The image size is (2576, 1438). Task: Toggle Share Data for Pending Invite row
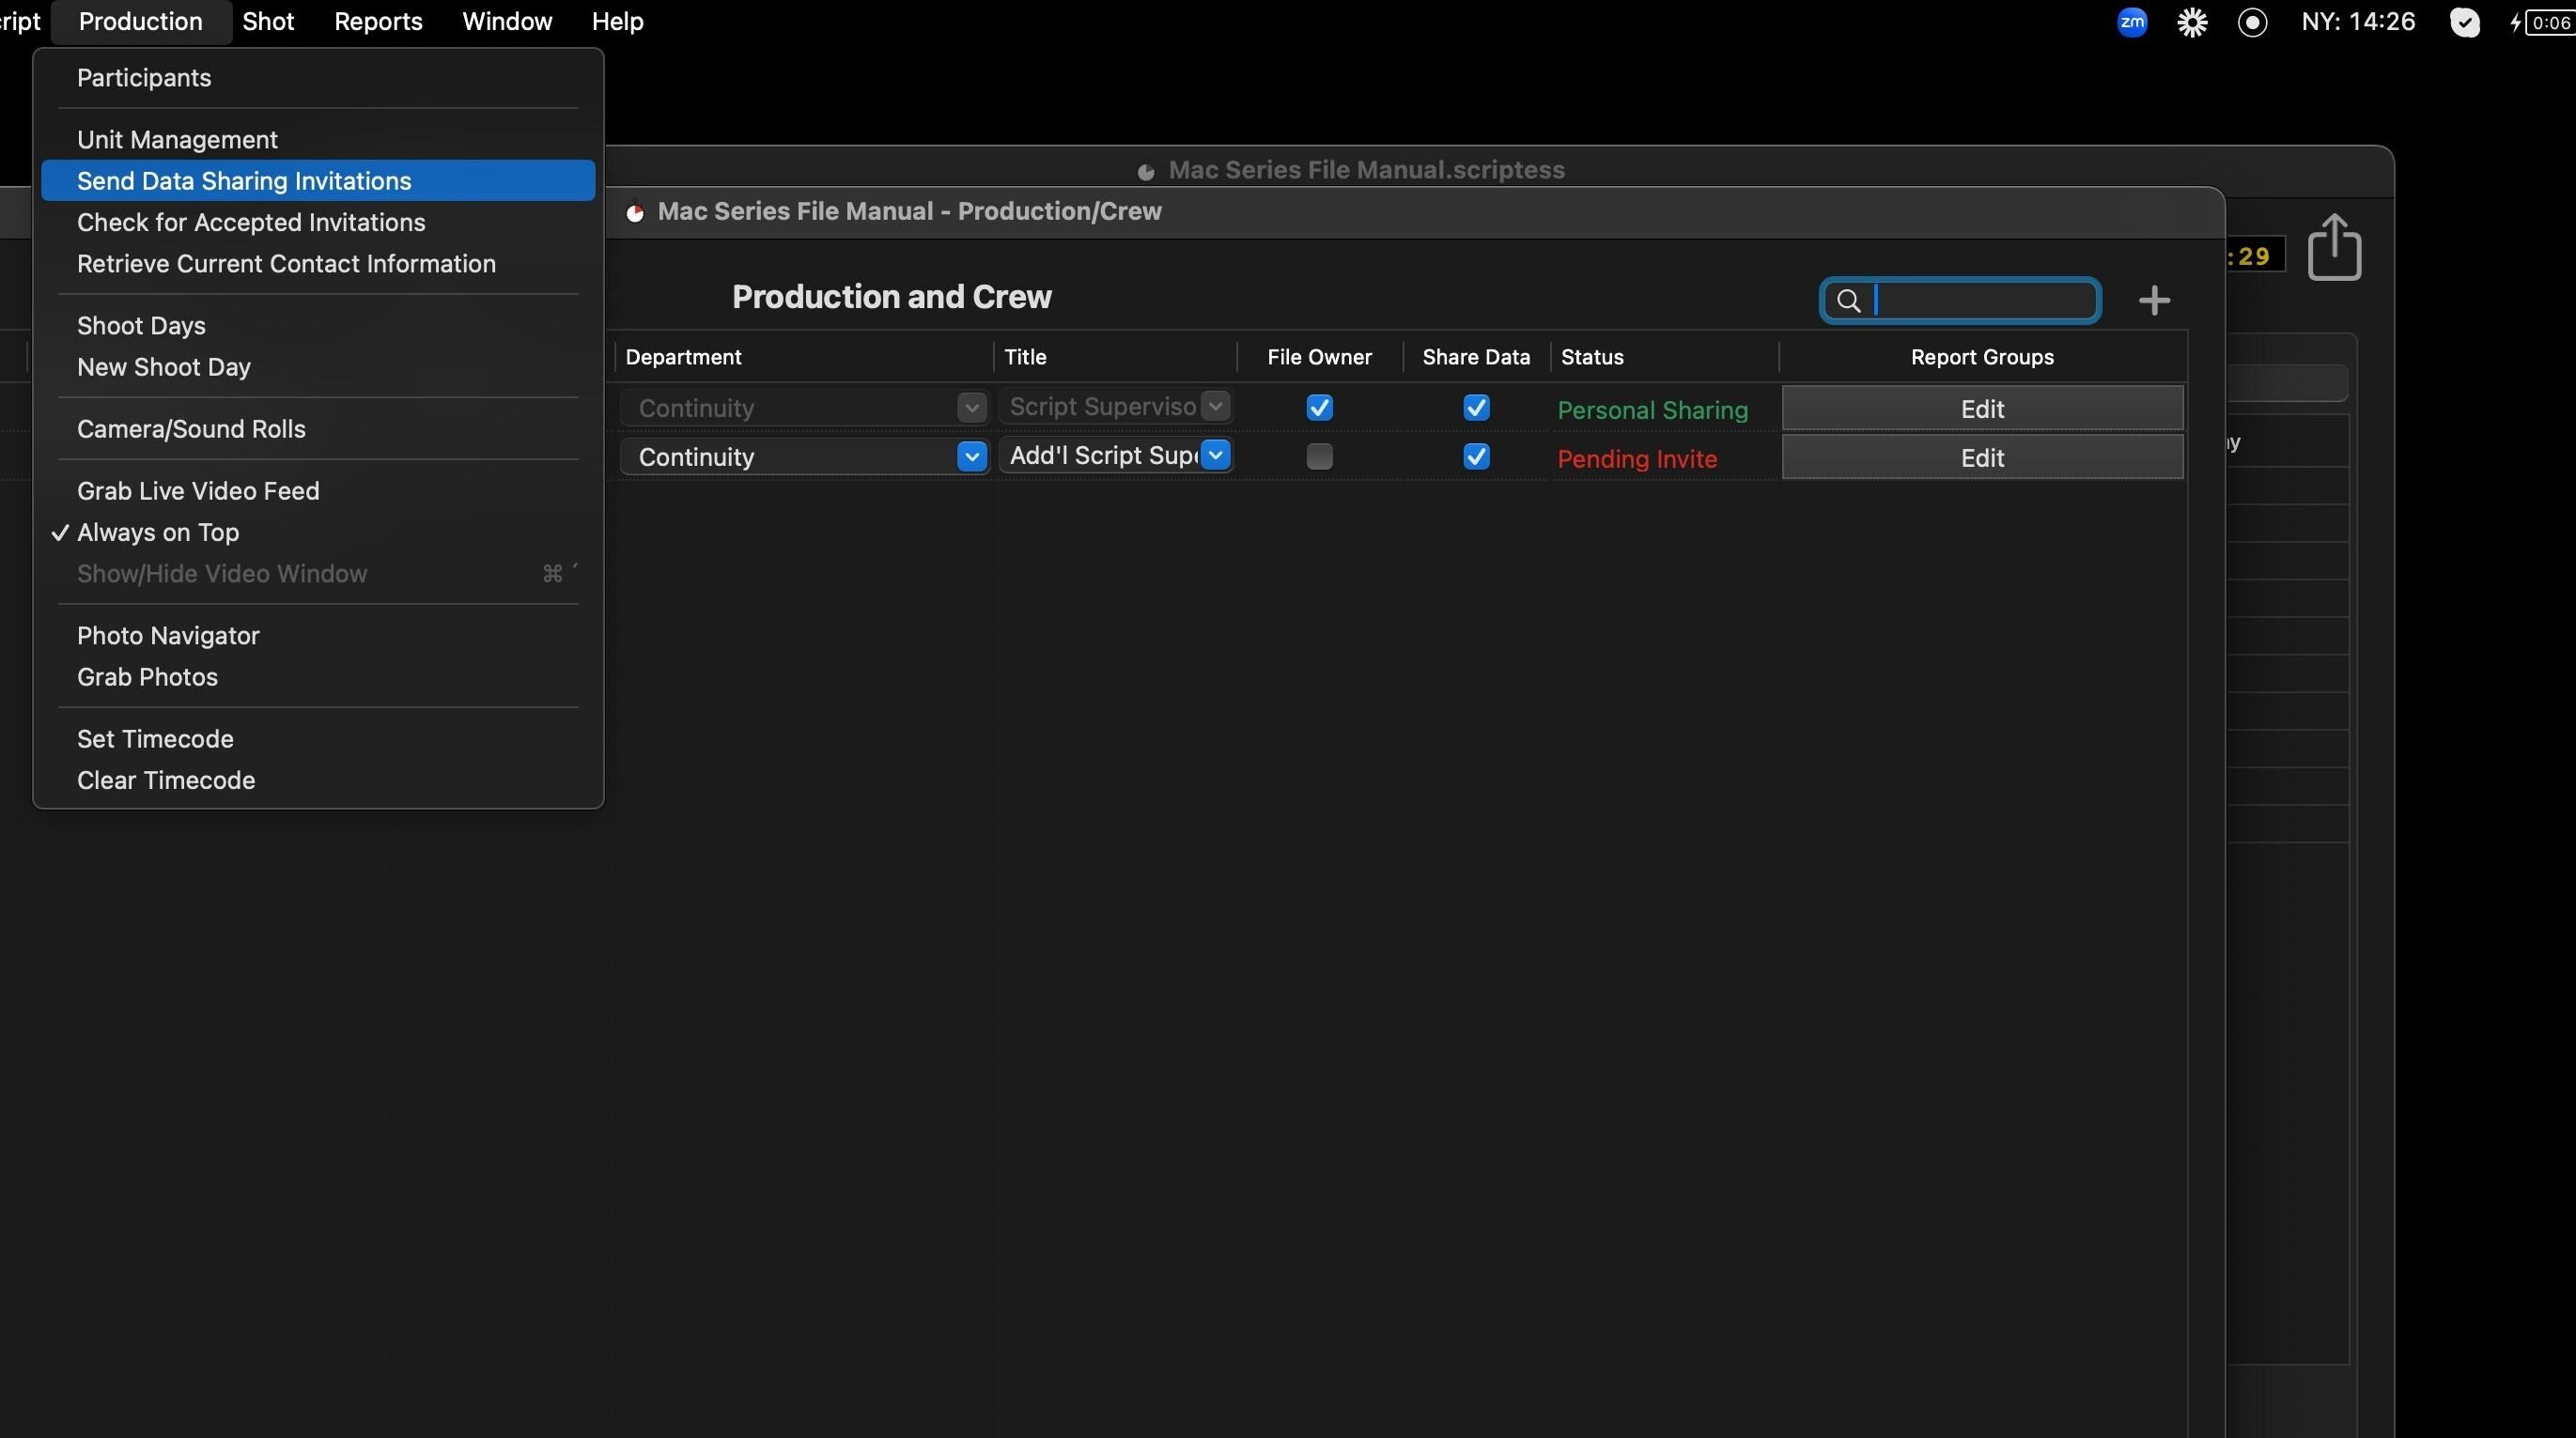(1475, 457)
